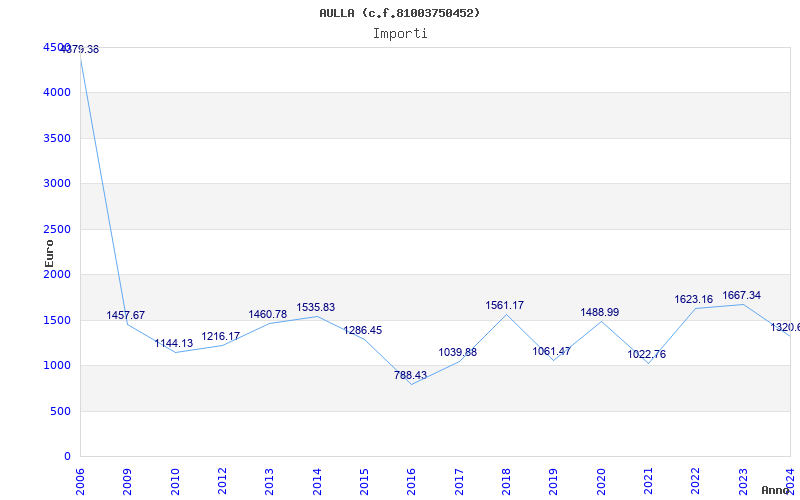Screen dimensions: 800x500
Task: Click the 2013 year axis label
Action: click(x=269, y=482)
